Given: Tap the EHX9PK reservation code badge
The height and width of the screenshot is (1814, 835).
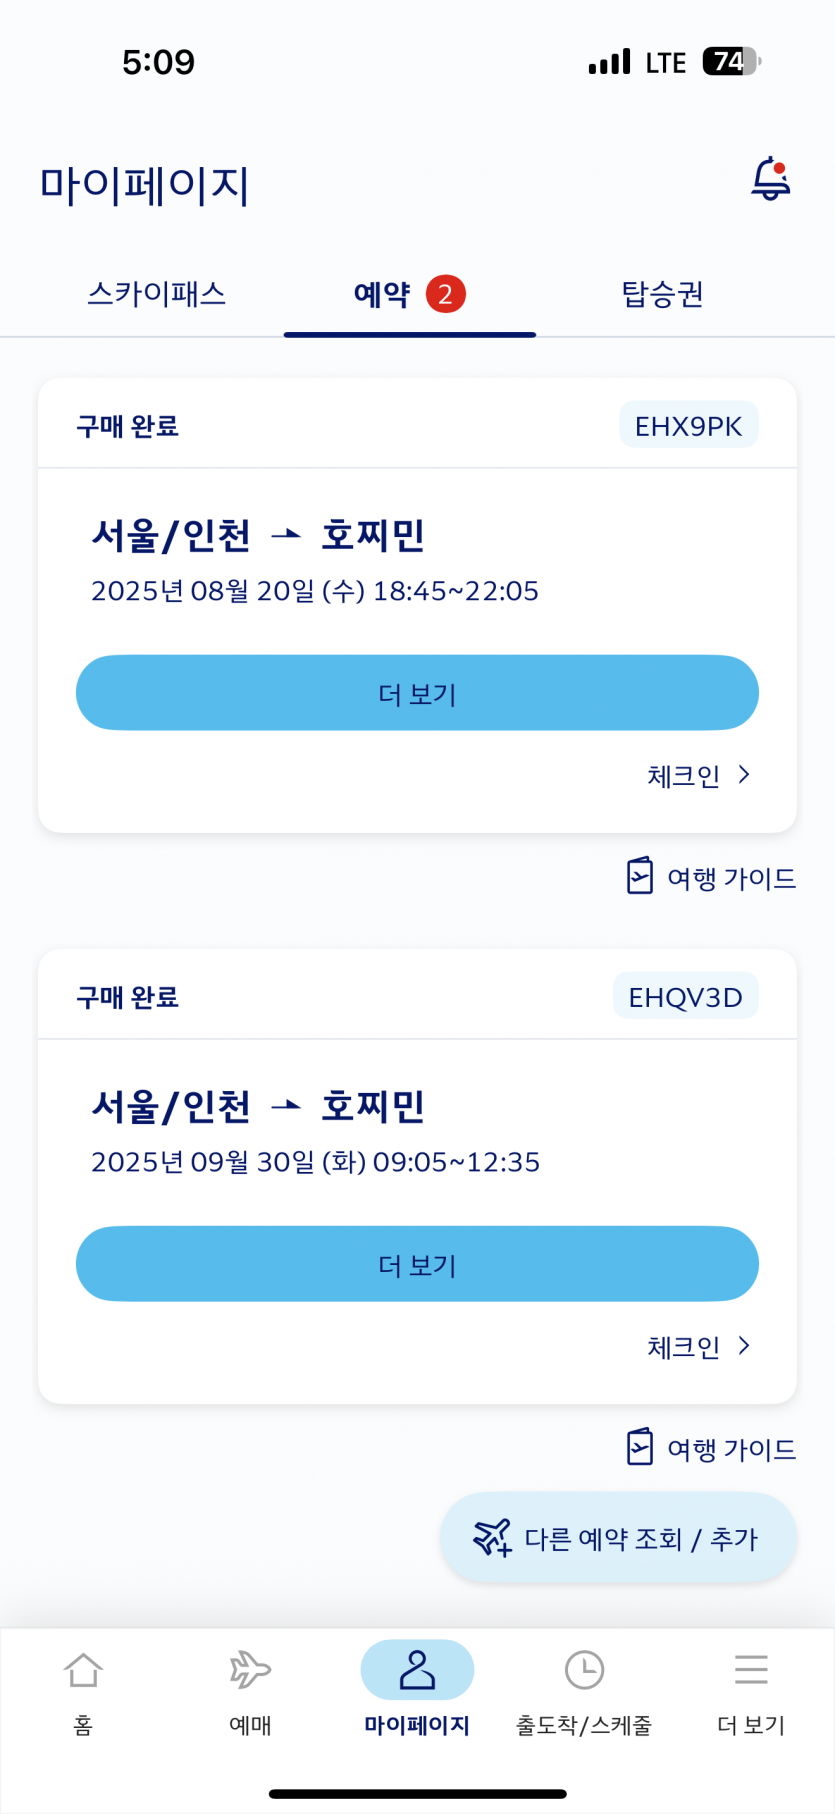Looking at the screenshot, I should 688,426.
